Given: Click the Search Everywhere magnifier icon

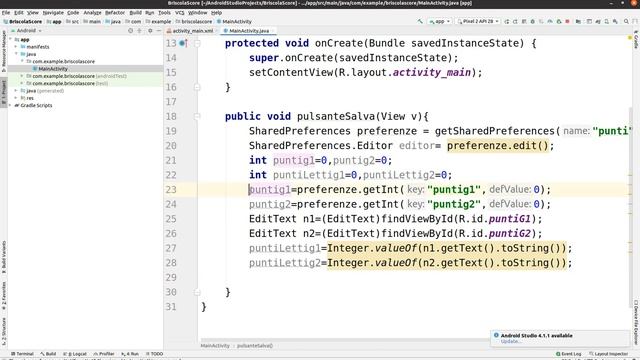Looking at the screenshot, I should point(626,21).
